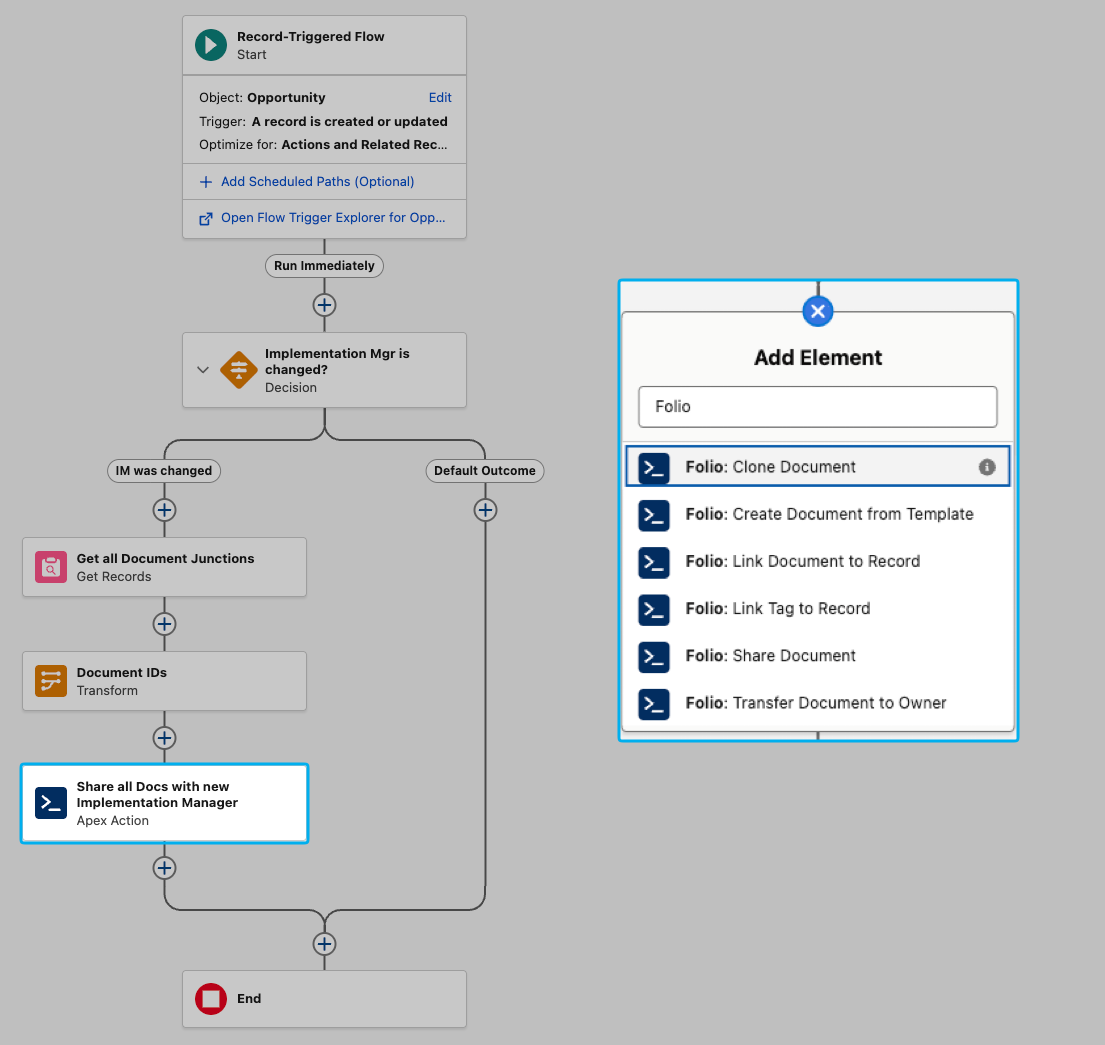
Task: Click the Folio: Clone Document apex icon
Action: pyautogui.click(x=654, y=467)
